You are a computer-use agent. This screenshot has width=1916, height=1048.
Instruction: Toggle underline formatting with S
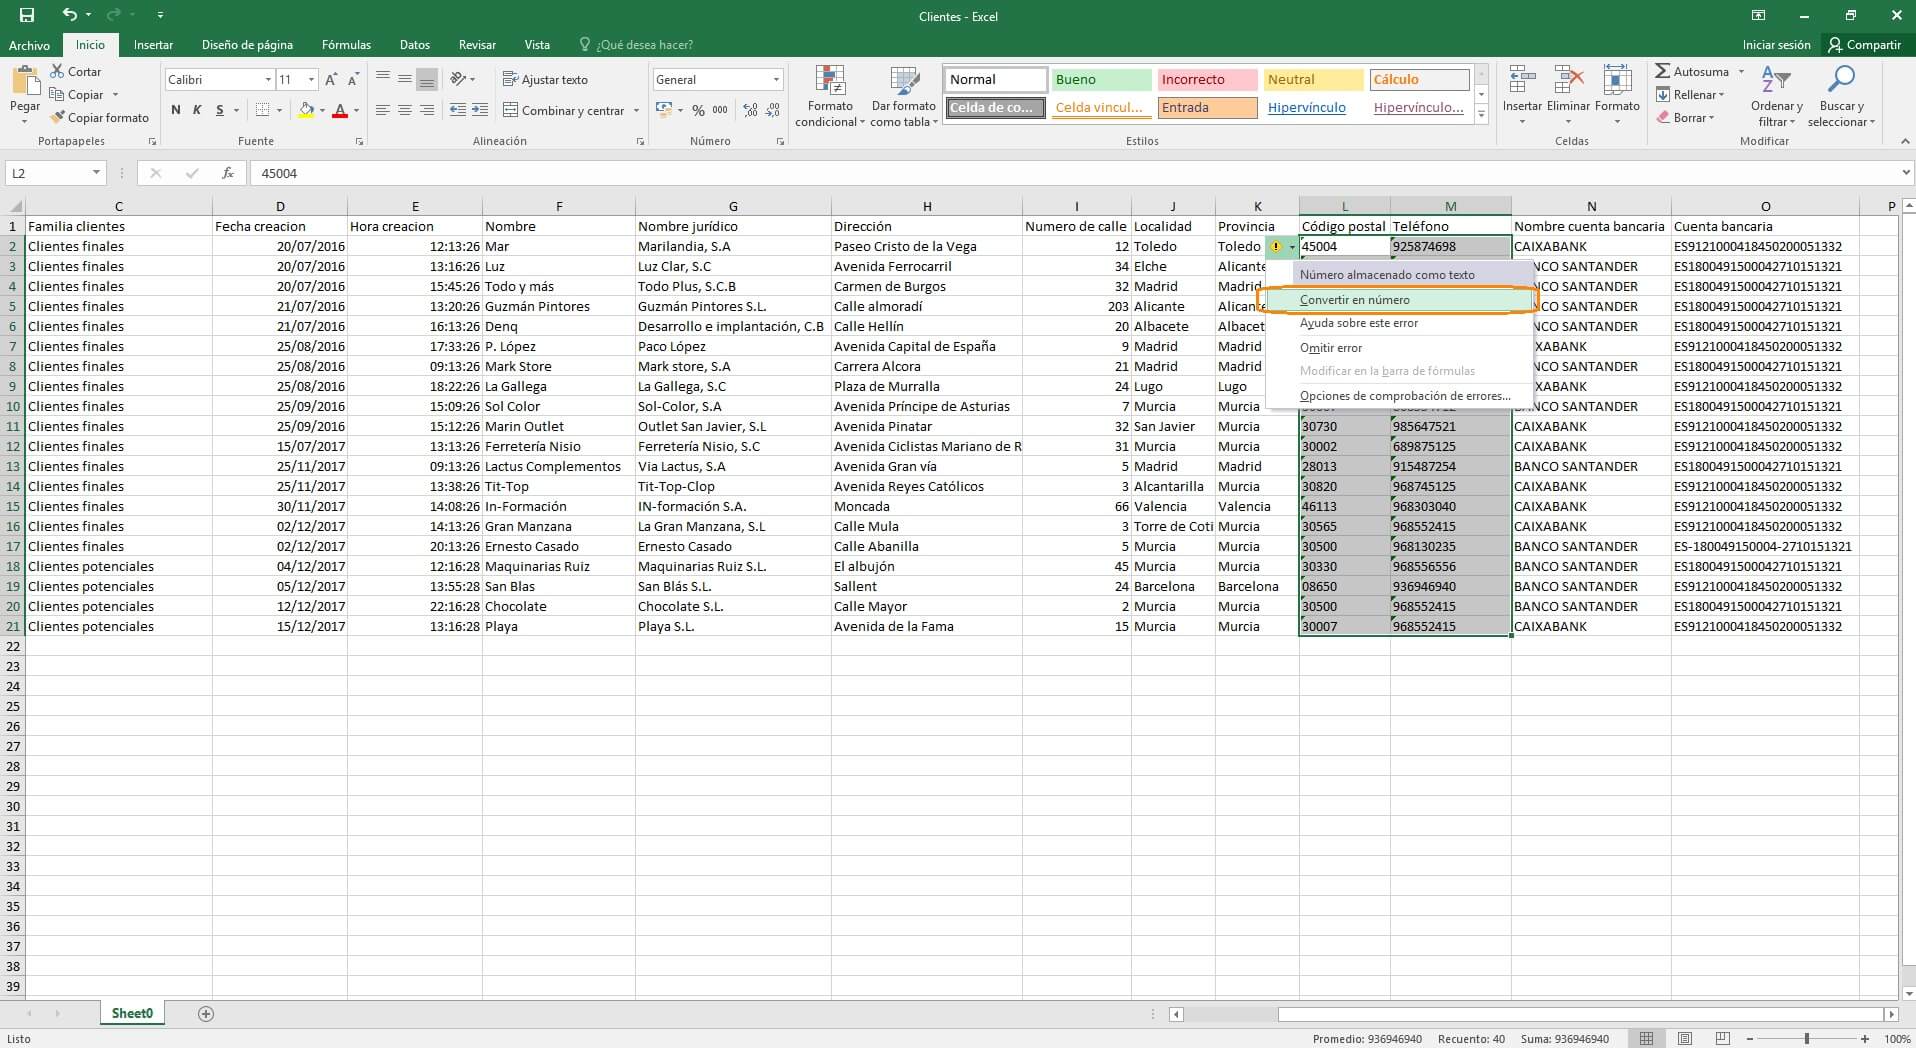pos(218,110)
